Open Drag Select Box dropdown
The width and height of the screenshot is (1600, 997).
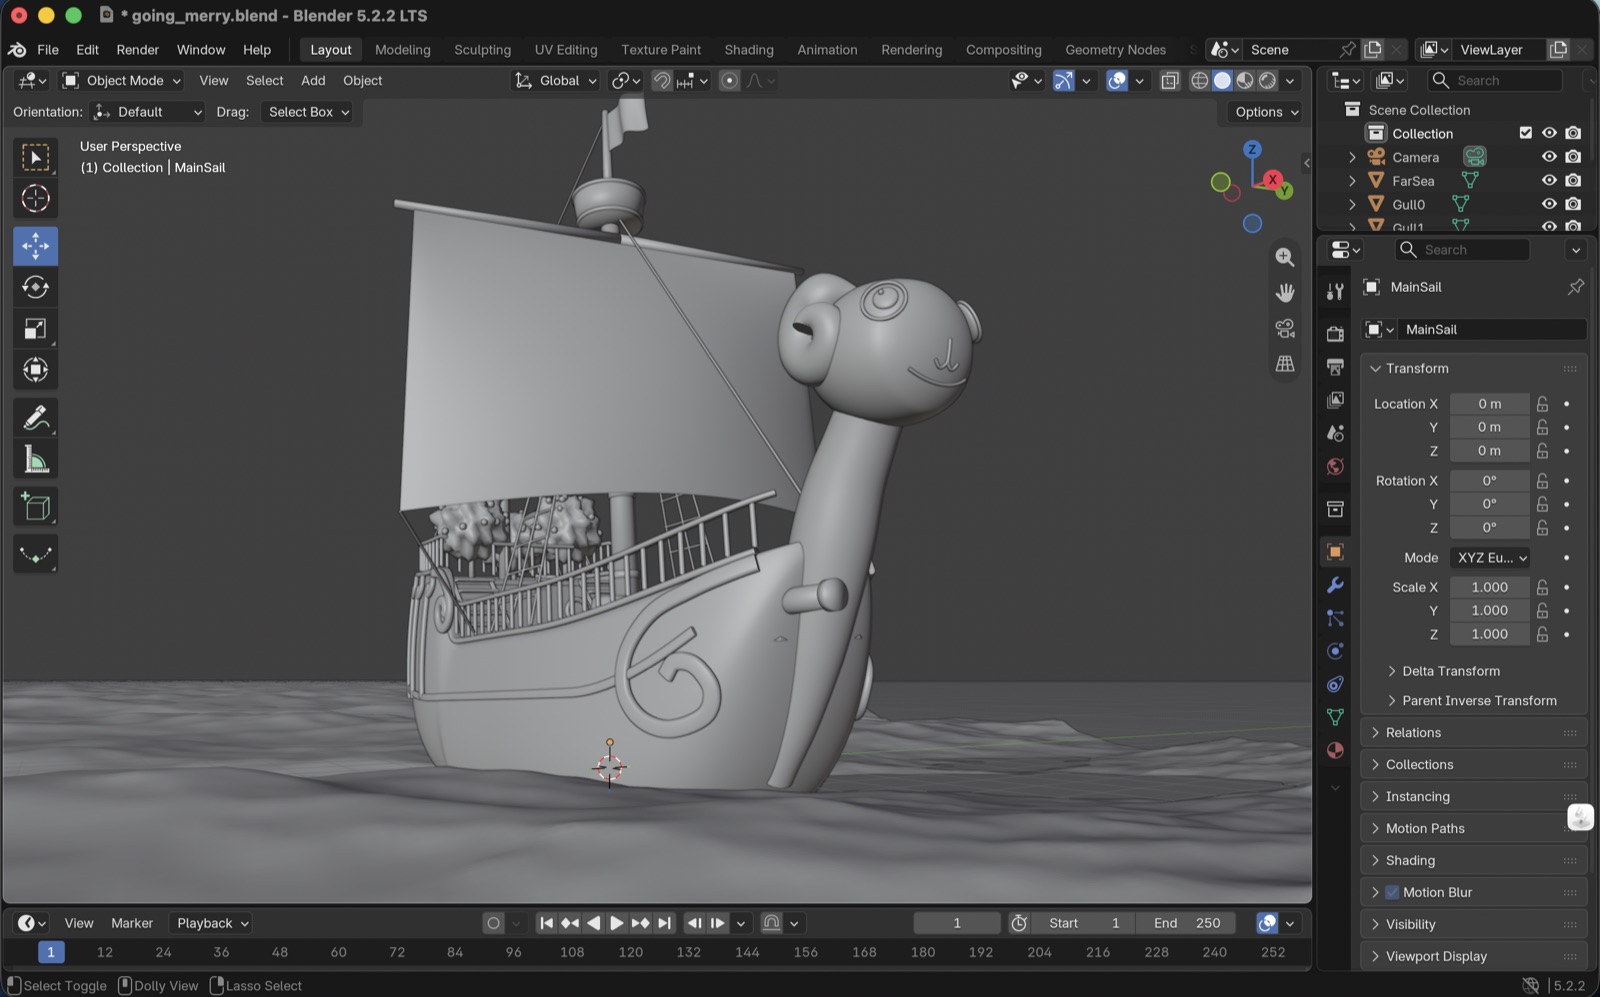(308, 112)
